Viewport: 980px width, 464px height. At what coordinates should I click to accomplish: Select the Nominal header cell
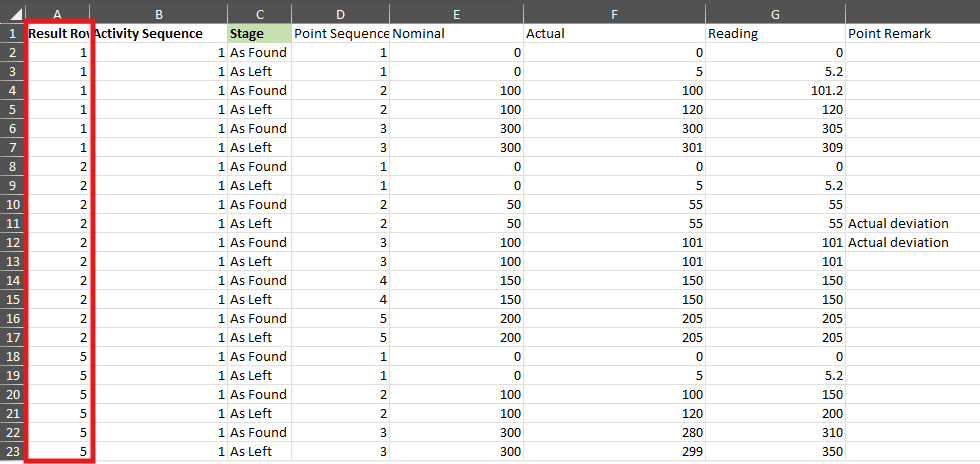click(x=457, y=34)
